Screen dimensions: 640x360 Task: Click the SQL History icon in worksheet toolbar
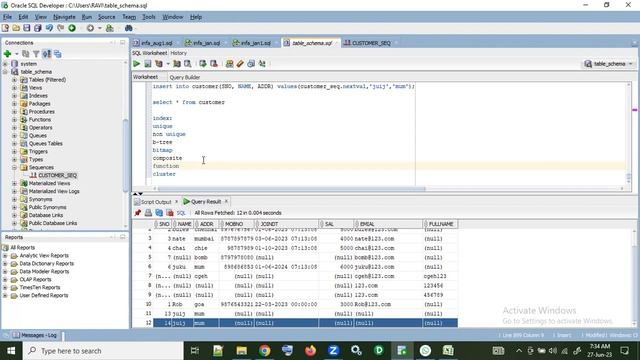click(x=262, y=64)
